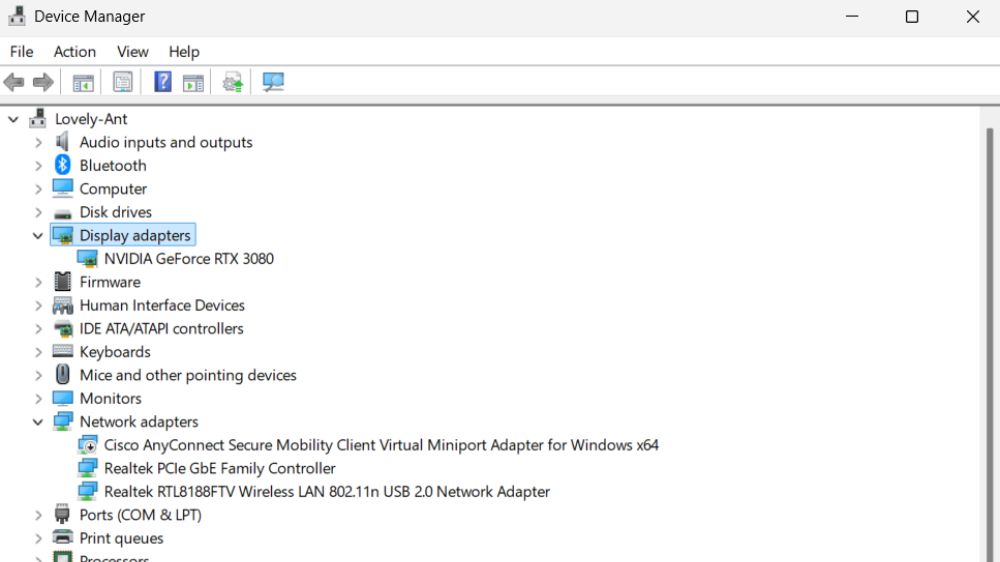Open the File menu

pos(22,52)
